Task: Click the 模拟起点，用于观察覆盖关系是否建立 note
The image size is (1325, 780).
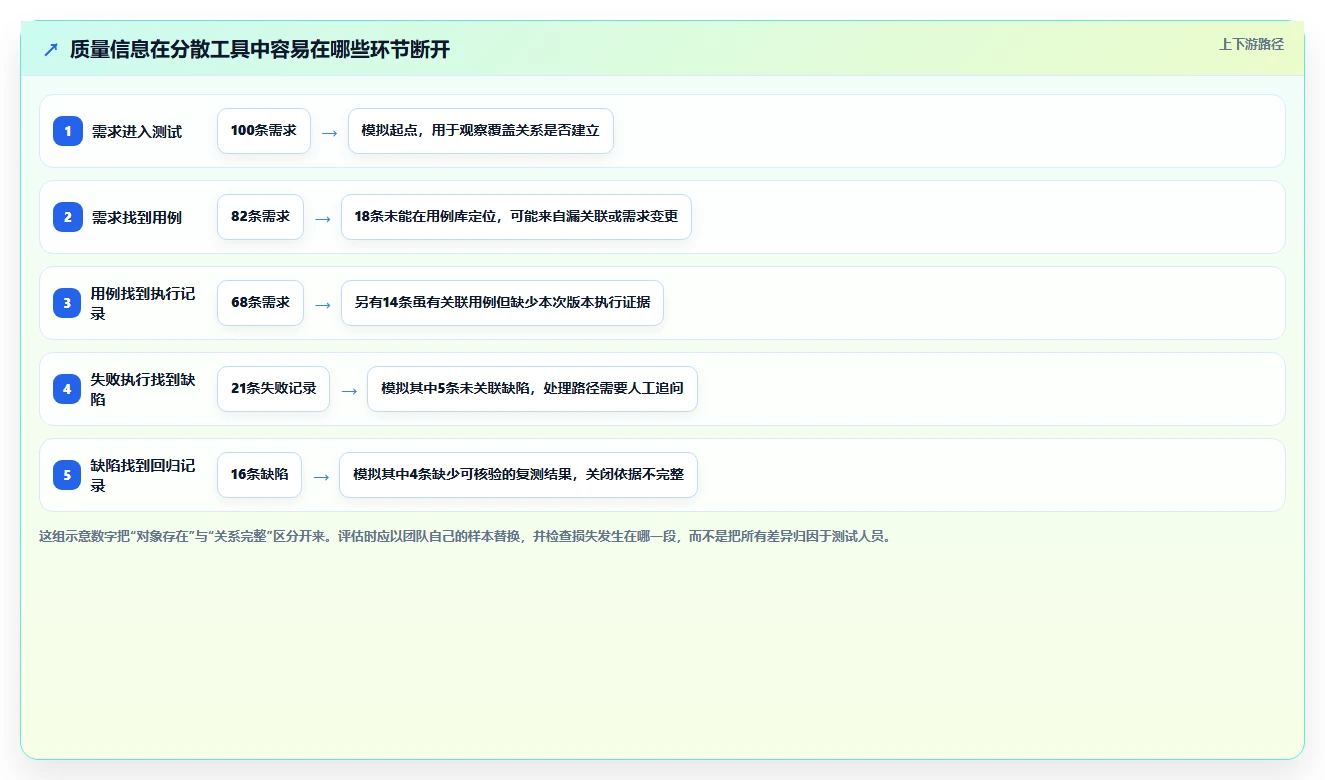Action: (x=481, y=131)
